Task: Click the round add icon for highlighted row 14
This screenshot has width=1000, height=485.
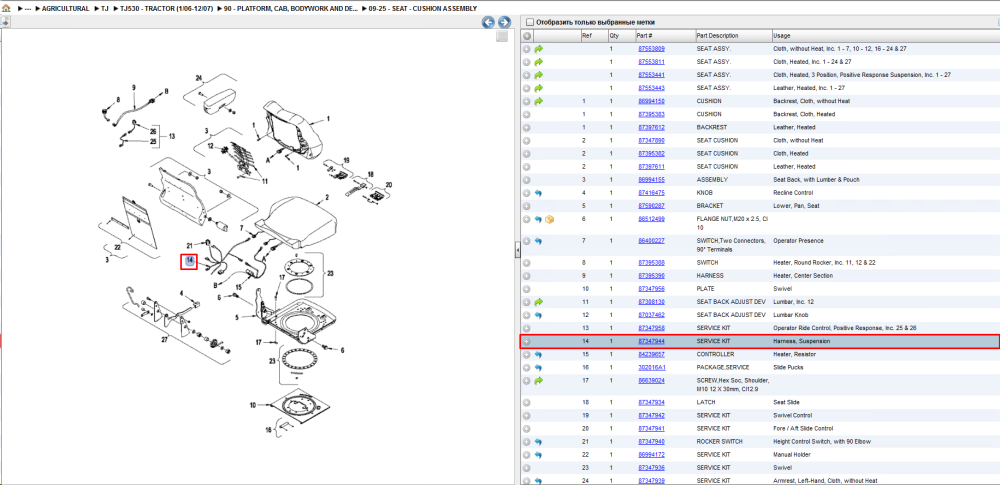Action: pos(527,341)
